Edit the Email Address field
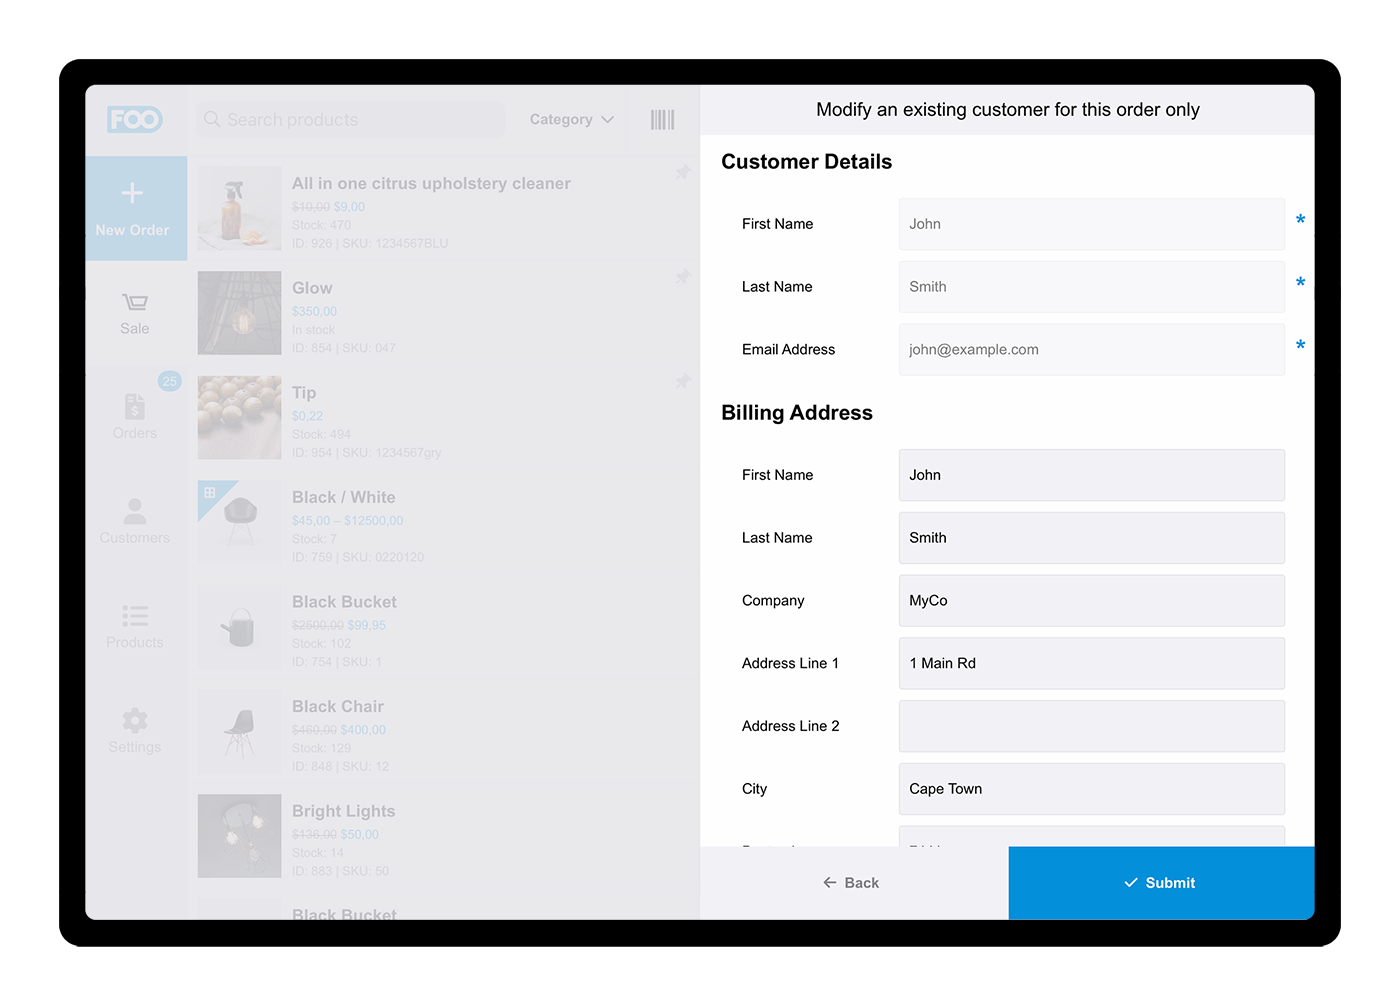This screenshot has height=1006, width=1400. click(x=1091, y=349)
